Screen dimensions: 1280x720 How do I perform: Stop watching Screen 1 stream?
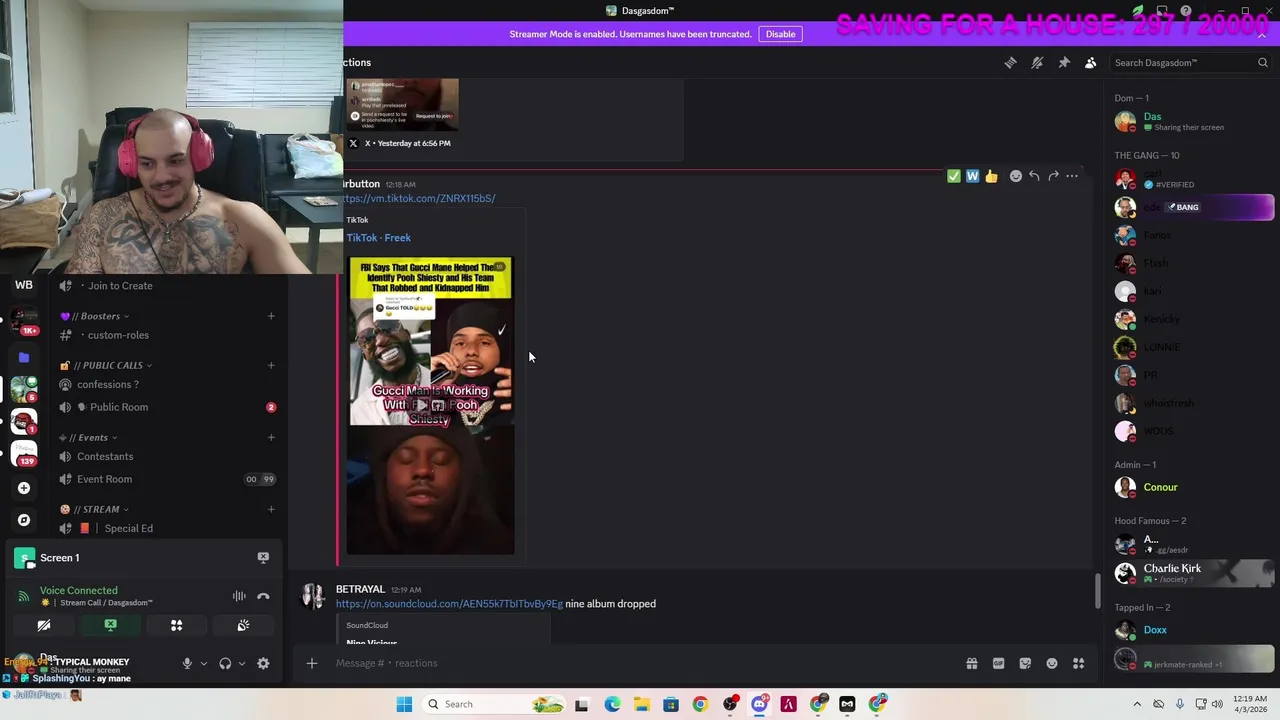263,557
